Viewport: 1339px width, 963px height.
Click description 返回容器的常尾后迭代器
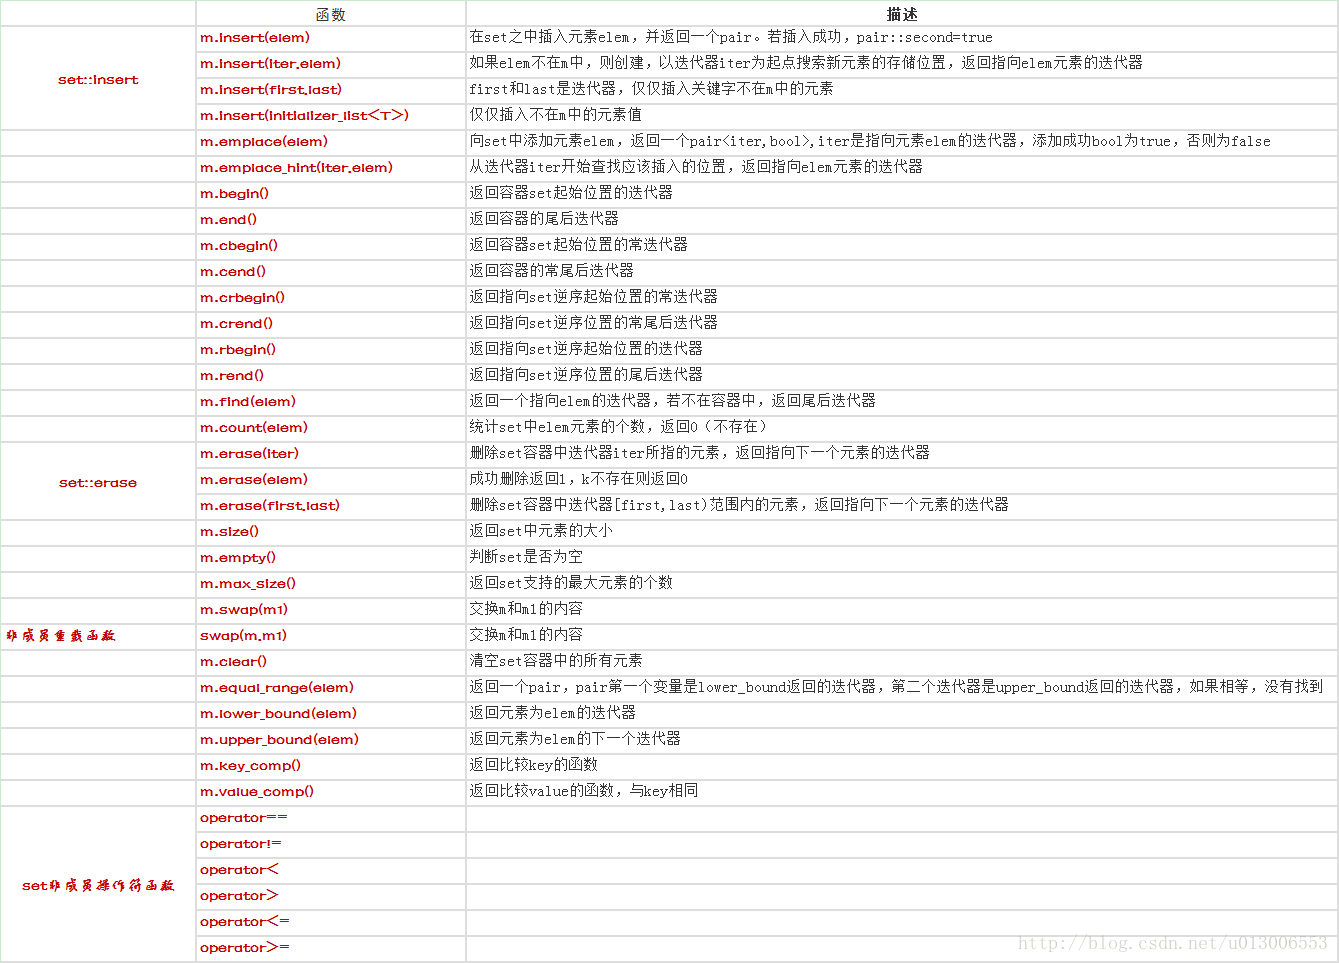[x=901, y=272]
